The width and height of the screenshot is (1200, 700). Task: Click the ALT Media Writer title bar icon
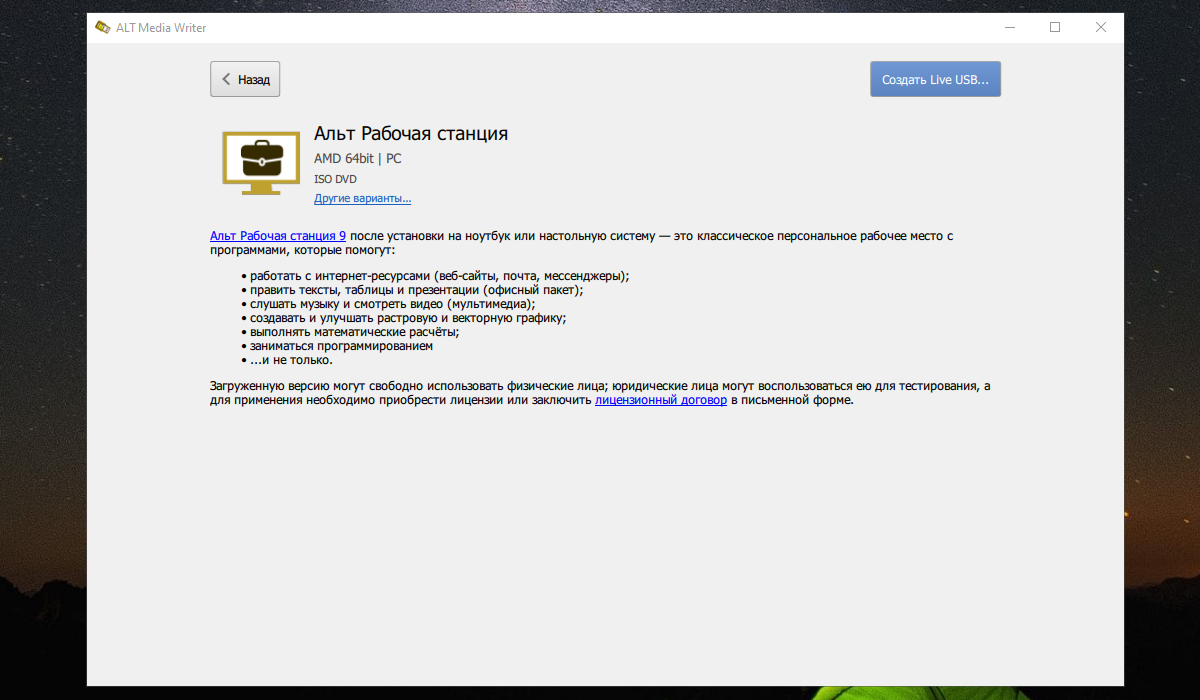[x=102, y=28]
